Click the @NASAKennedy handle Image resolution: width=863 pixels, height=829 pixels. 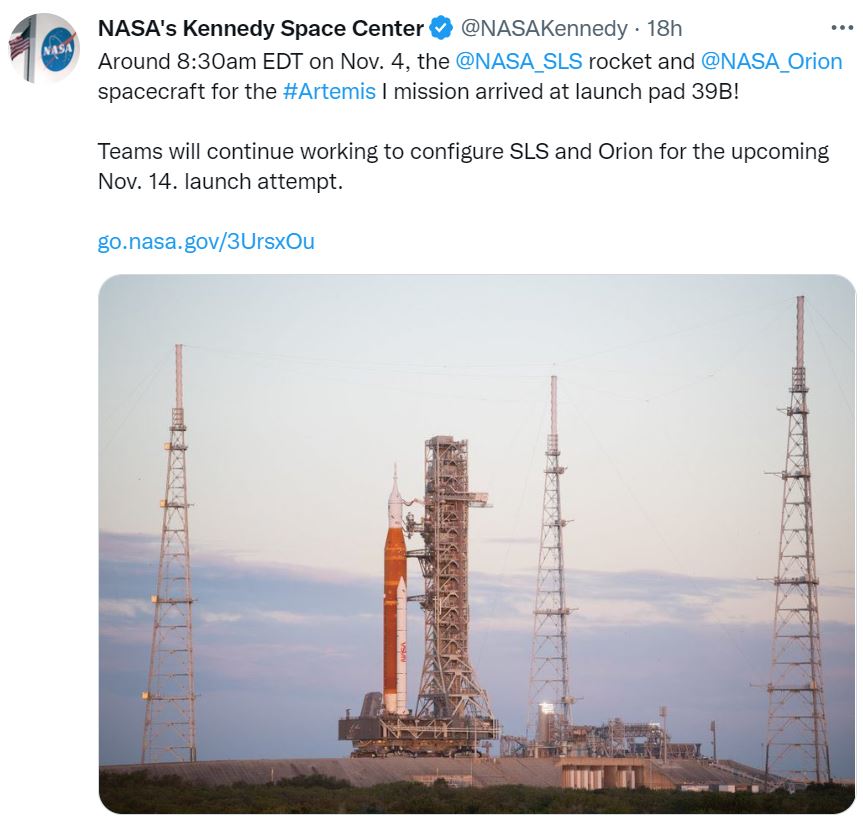[544, 29]
